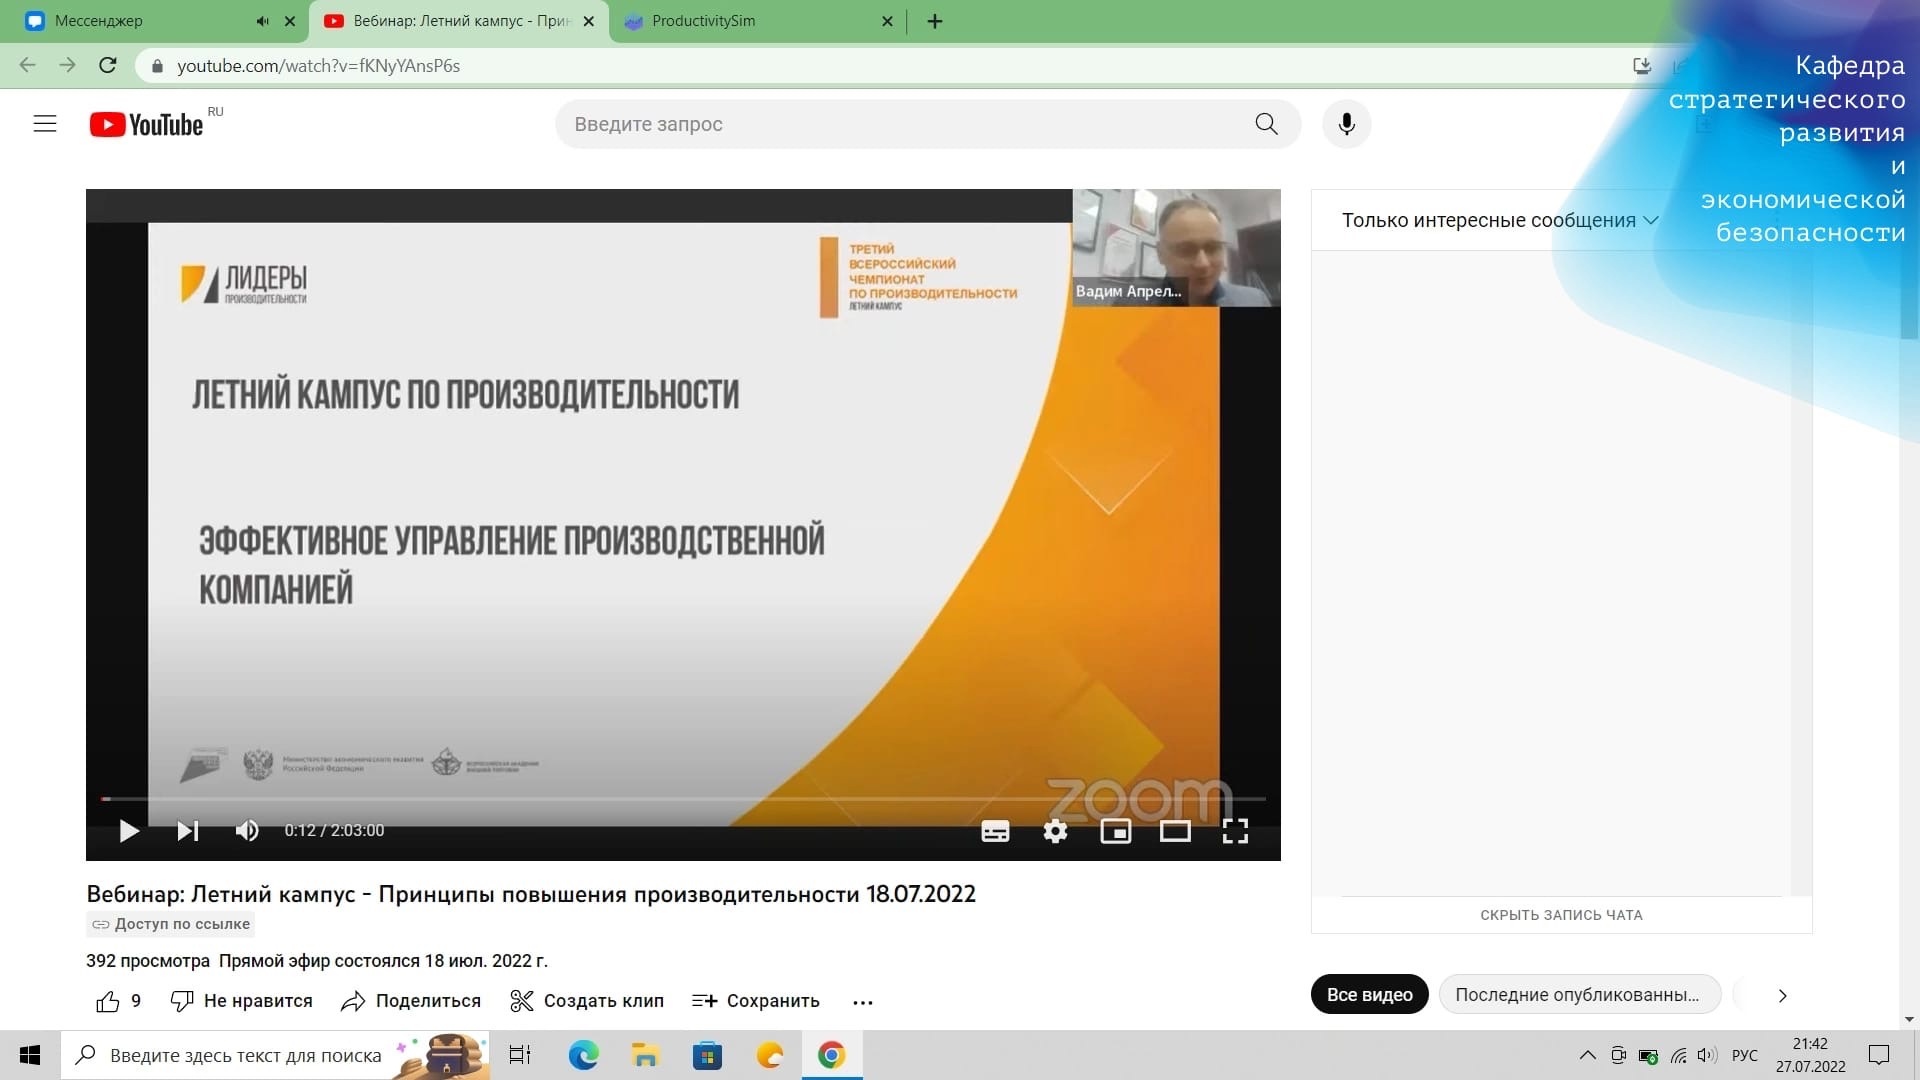Select the Все видео chip
Viewport: 1920px width, 1080px height.
pos(1369,995)
